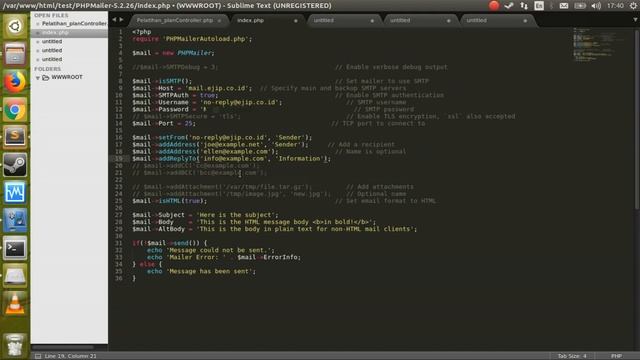640x360 pixels.
Task: Open Pelatihan_planController in Open Files sidebar
Action: (74, 23)
